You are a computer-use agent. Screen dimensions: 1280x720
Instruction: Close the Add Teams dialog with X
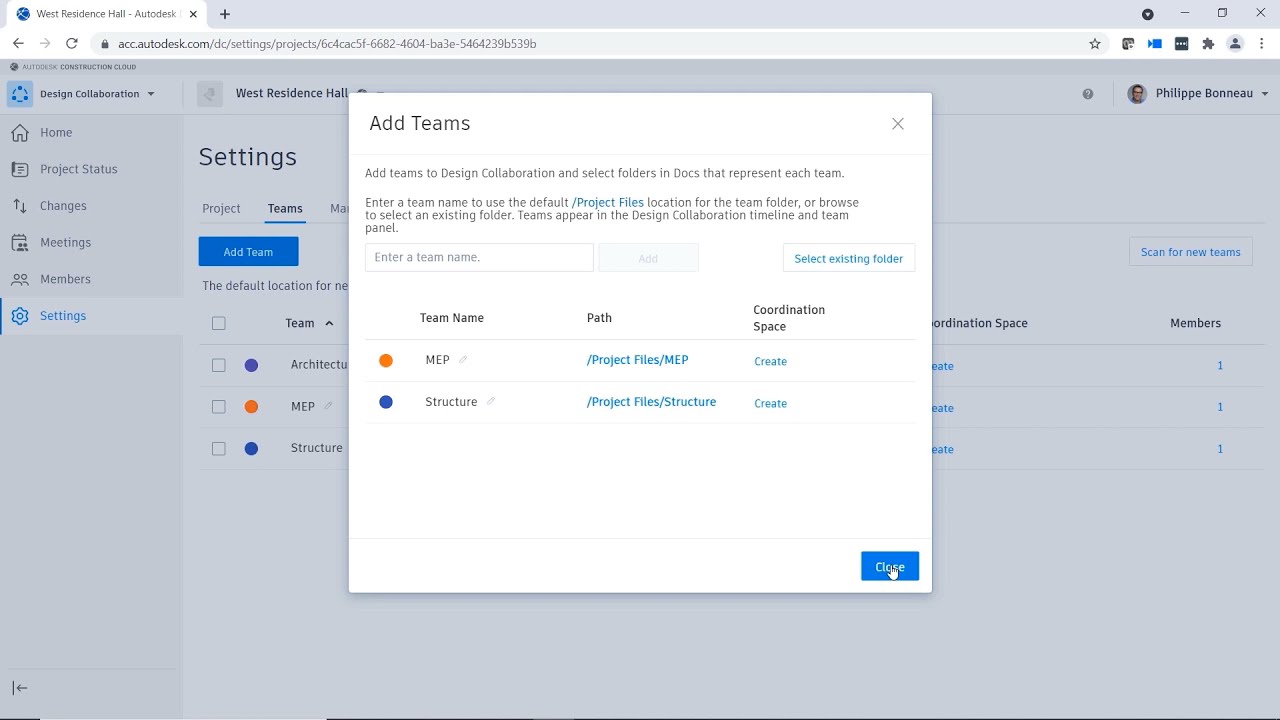(898, 124)
